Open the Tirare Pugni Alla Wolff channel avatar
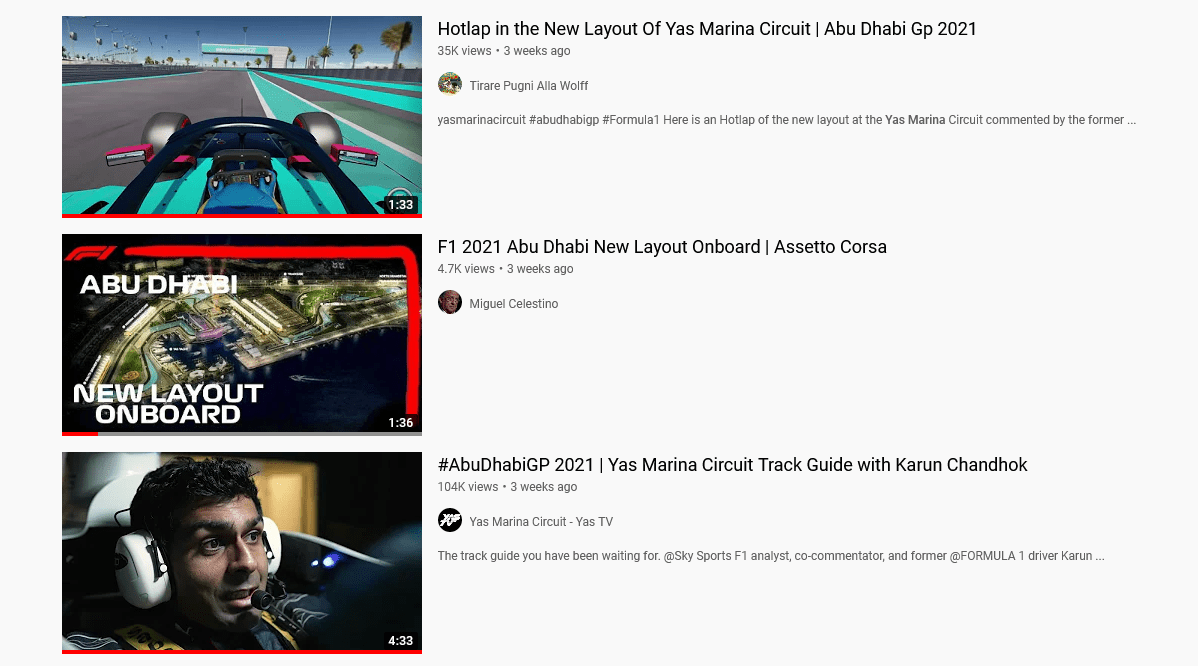Viewport: 1198px width, 666px height. coord(449,84)
